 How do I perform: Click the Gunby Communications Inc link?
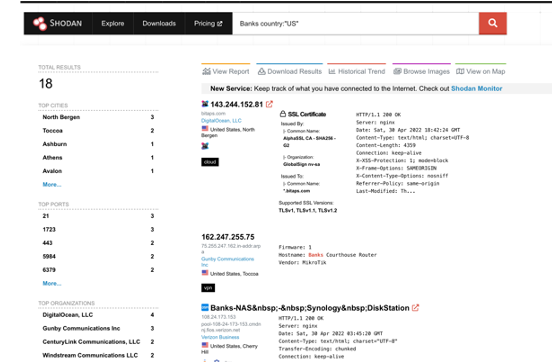pos(227,262)
